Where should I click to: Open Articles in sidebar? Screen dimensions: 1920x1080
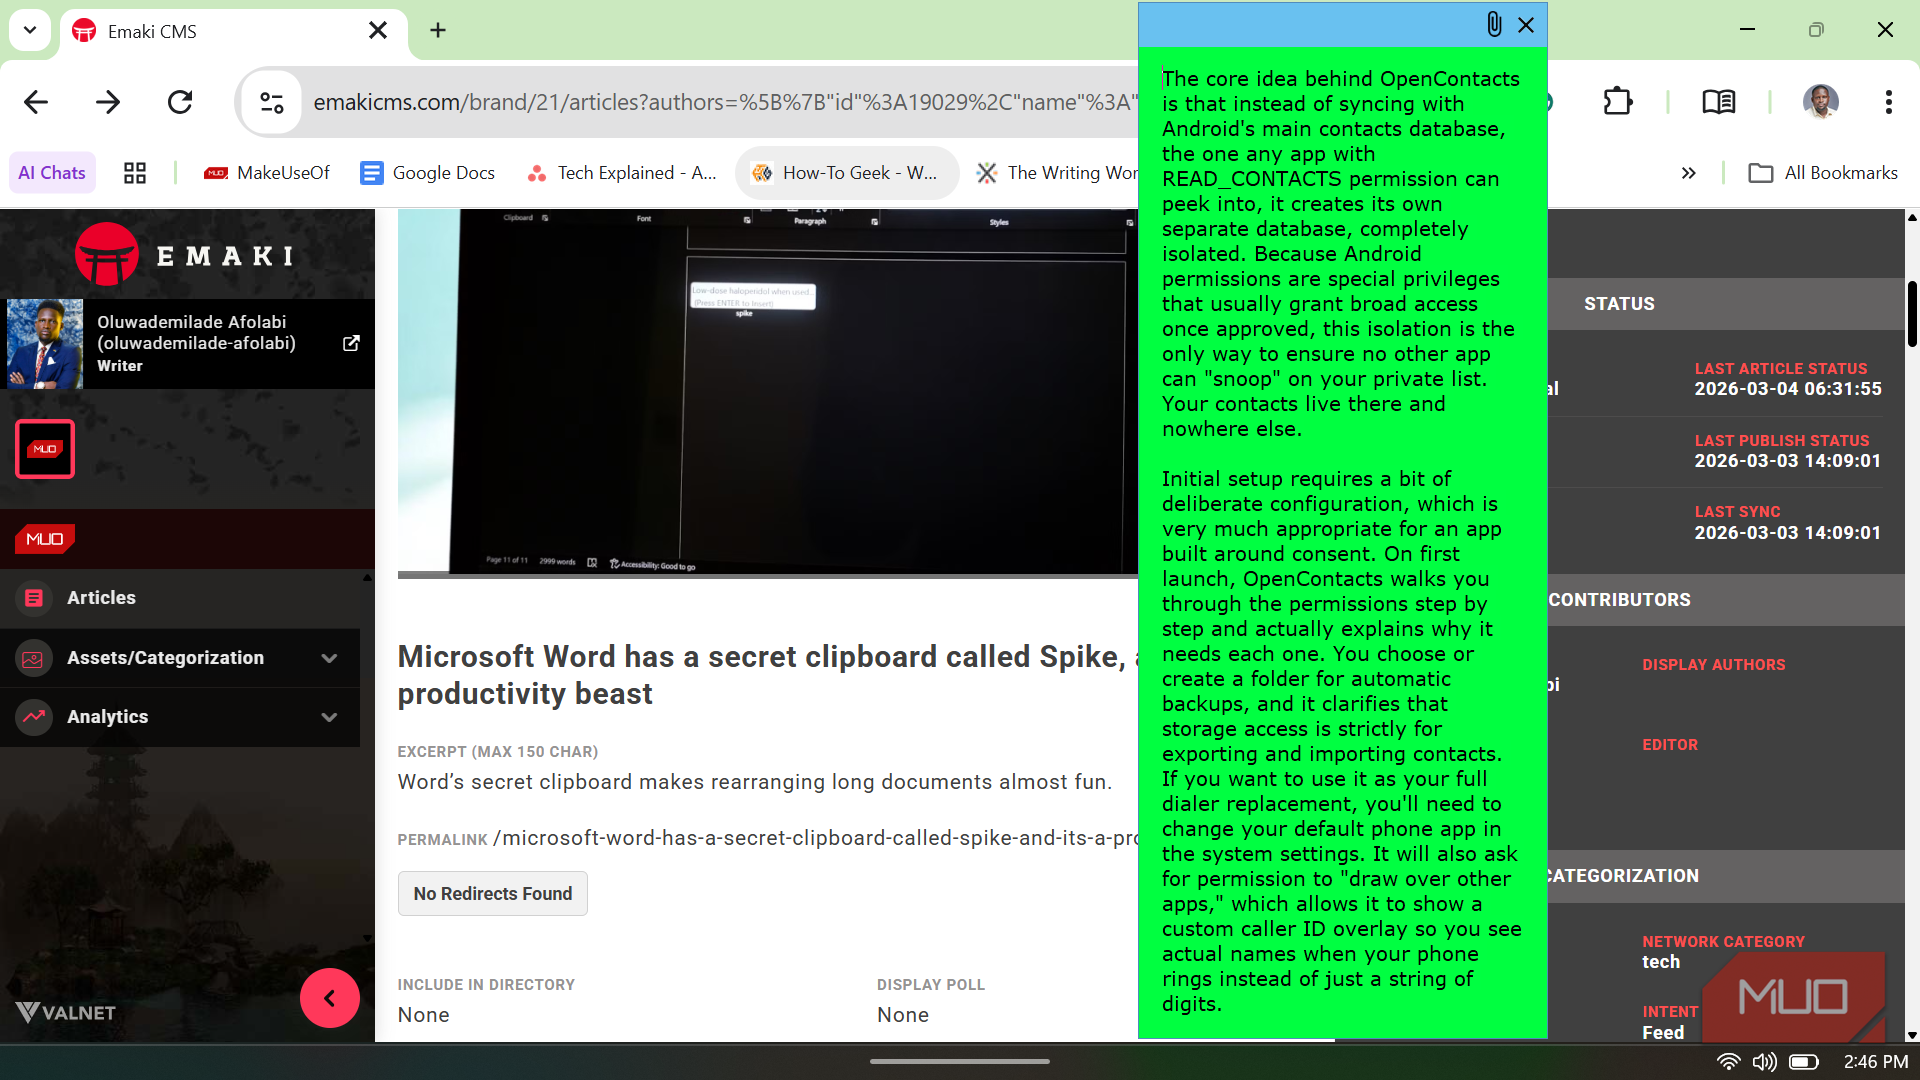[x=180, y=598]
